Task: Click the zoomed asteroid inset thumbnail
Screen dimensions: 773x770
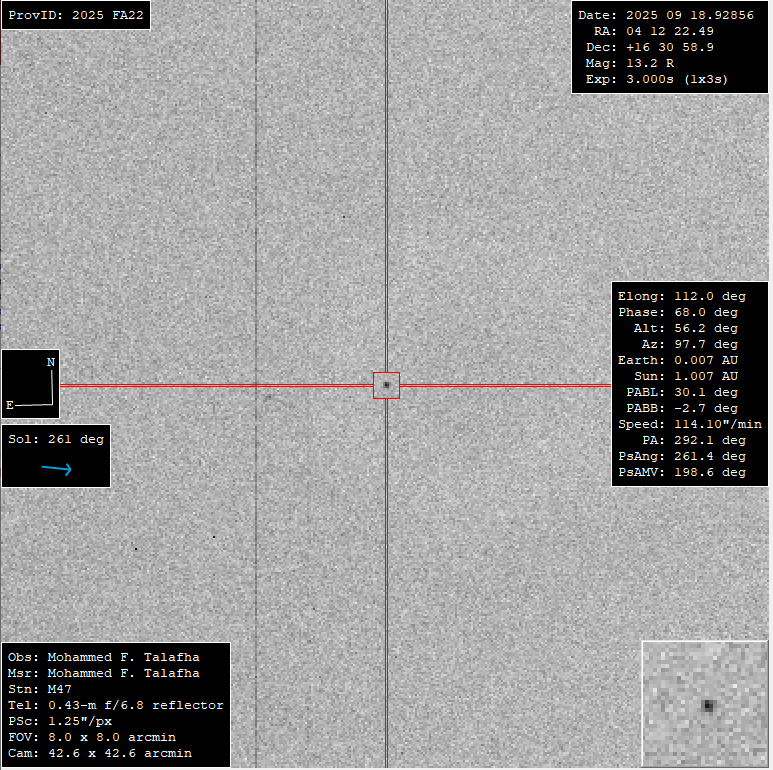Action: click(x=706, y=704)
